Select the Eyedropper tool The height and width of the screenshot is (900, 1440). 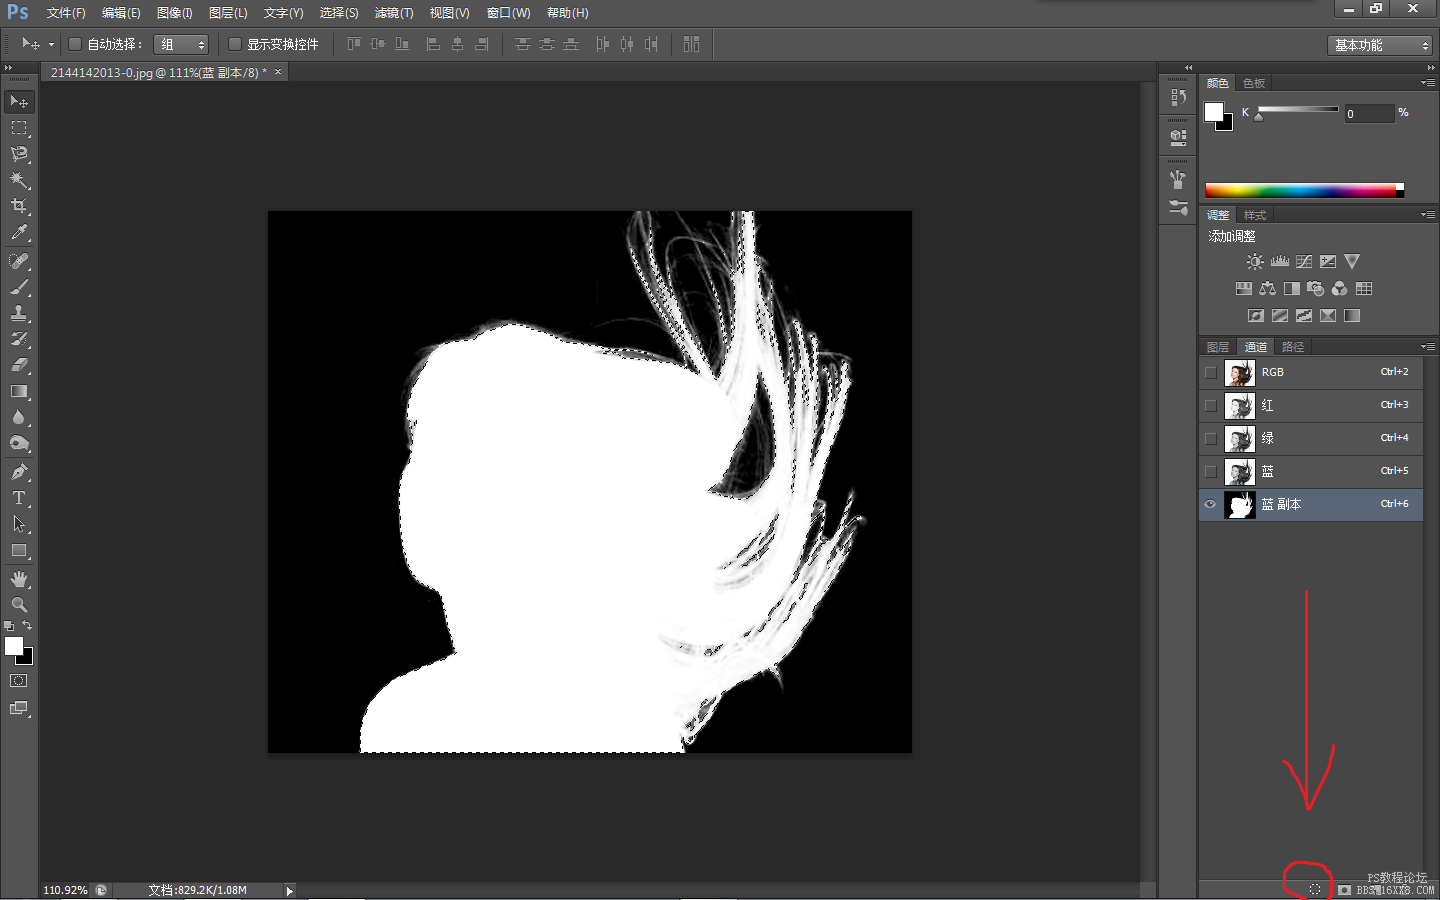tap(19, 232)
